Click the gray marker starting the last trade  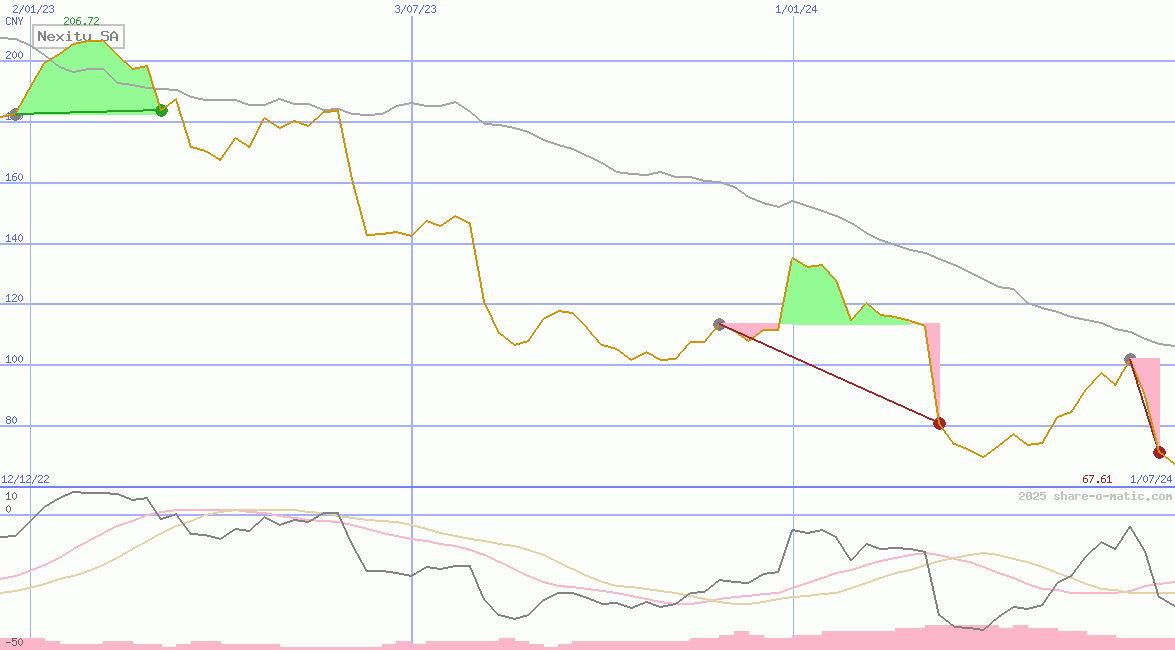(1128, 358)
